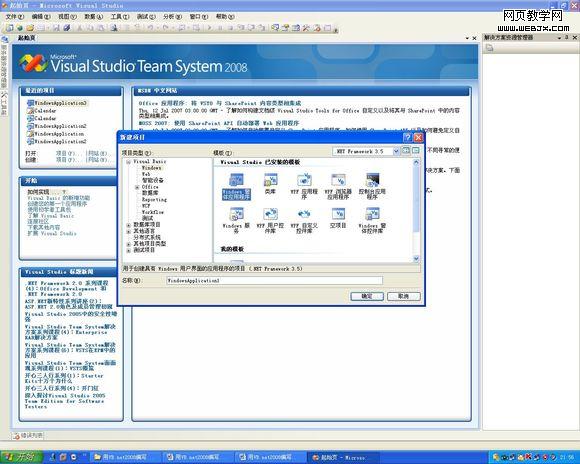Switch templates to large icons view
Screen dimensions: 580x464
point(406,151)
